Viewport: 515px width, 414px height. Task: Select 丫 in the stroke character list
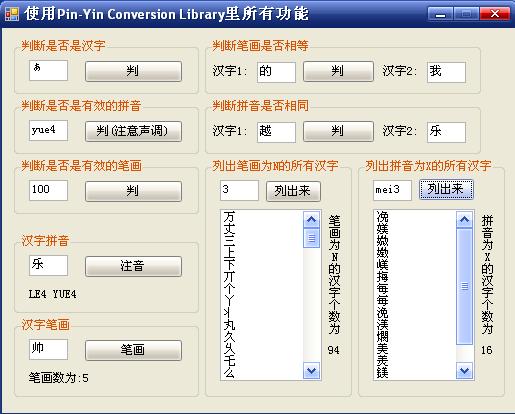click(x=229, y=300)
